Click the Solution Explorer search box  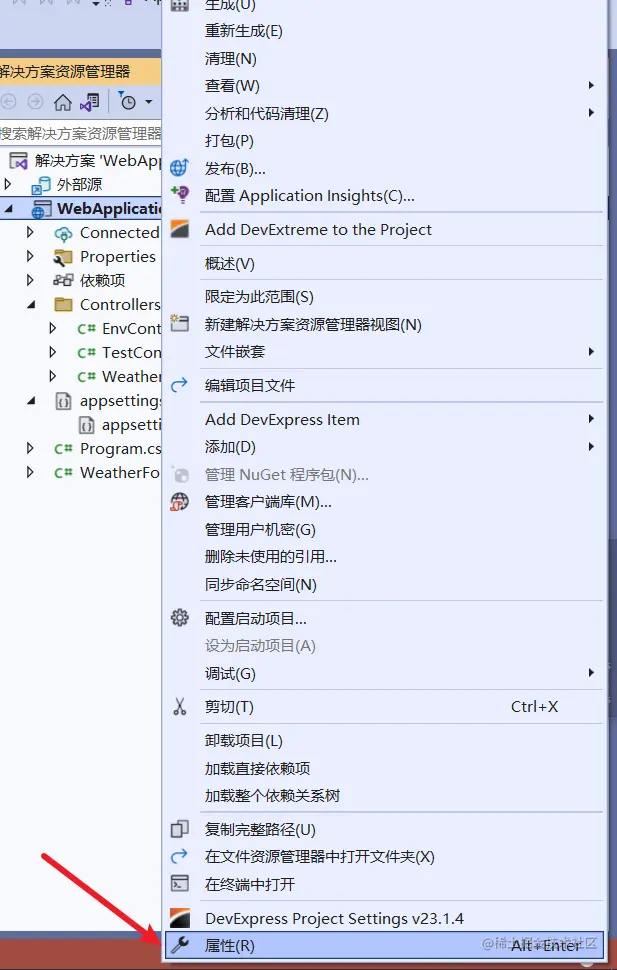click(80, 133)
